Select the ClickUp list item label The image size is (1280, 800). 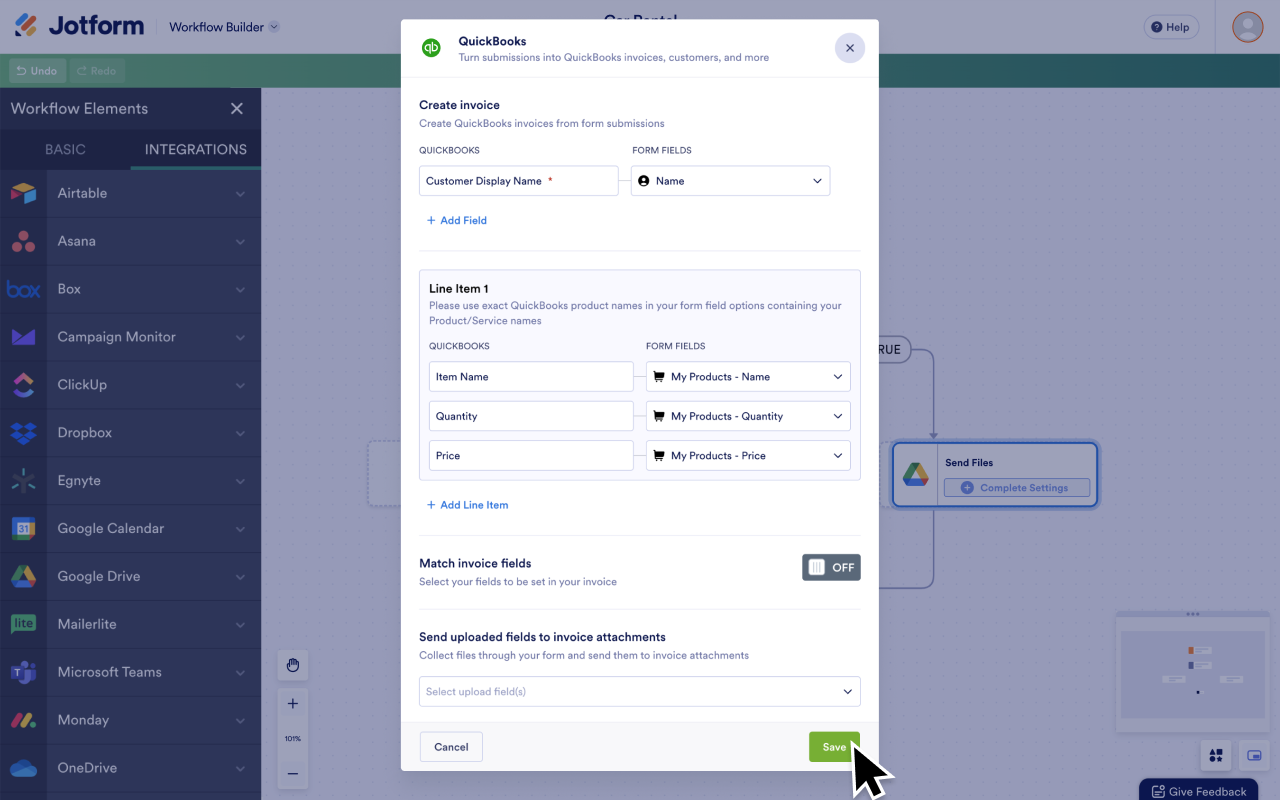[x=82, y=385]
